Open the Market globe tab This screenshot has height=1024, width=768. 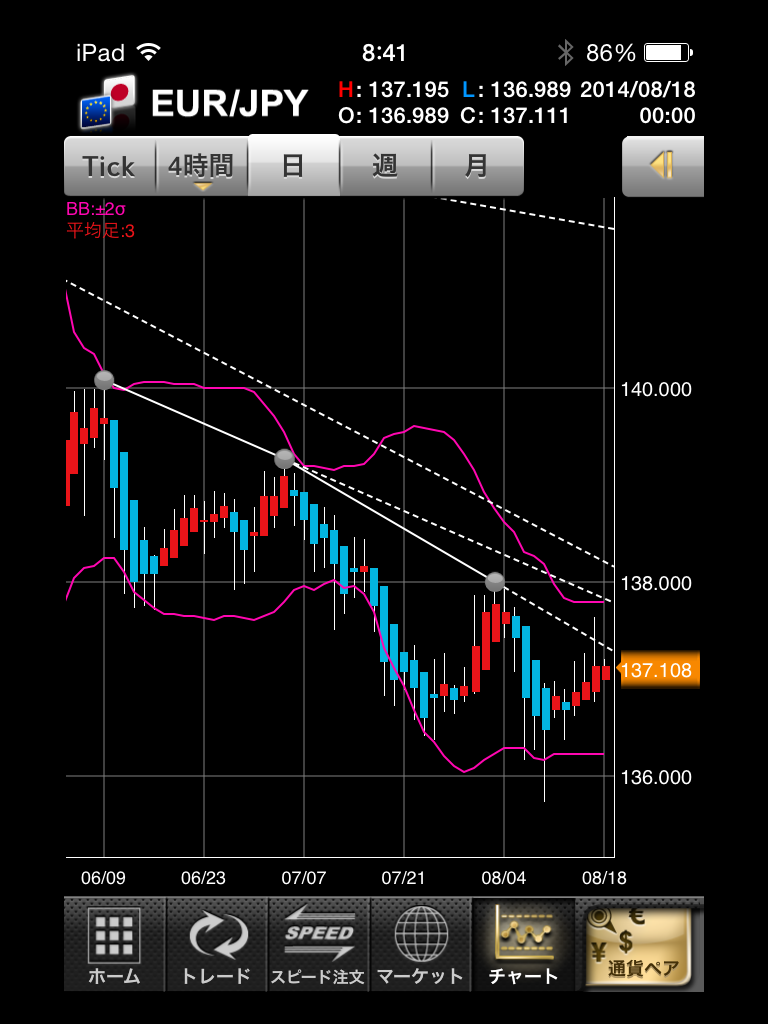(x=421, y=944)
